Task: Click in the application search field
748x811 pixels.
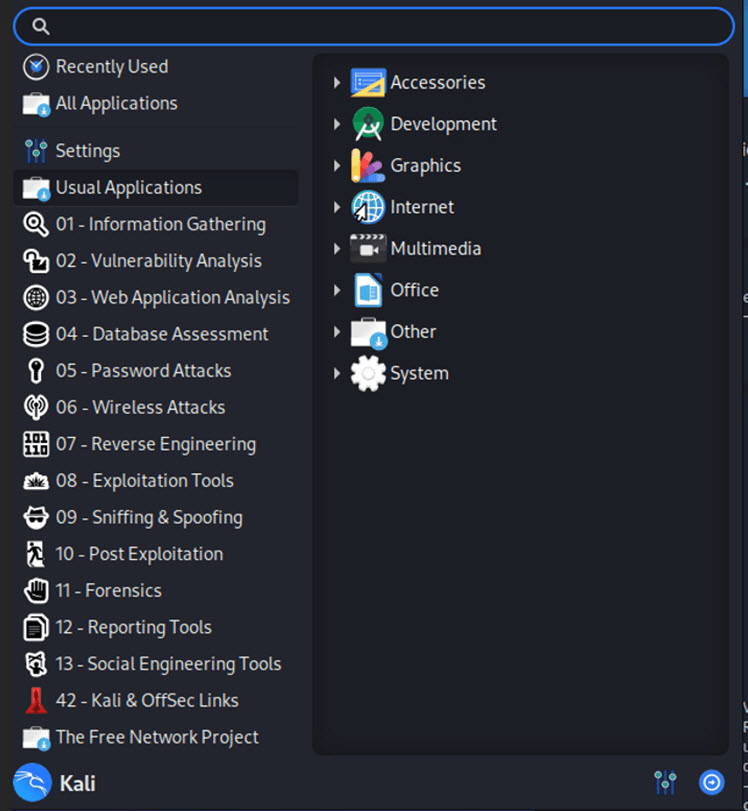Action: click(x=380, y=27)
